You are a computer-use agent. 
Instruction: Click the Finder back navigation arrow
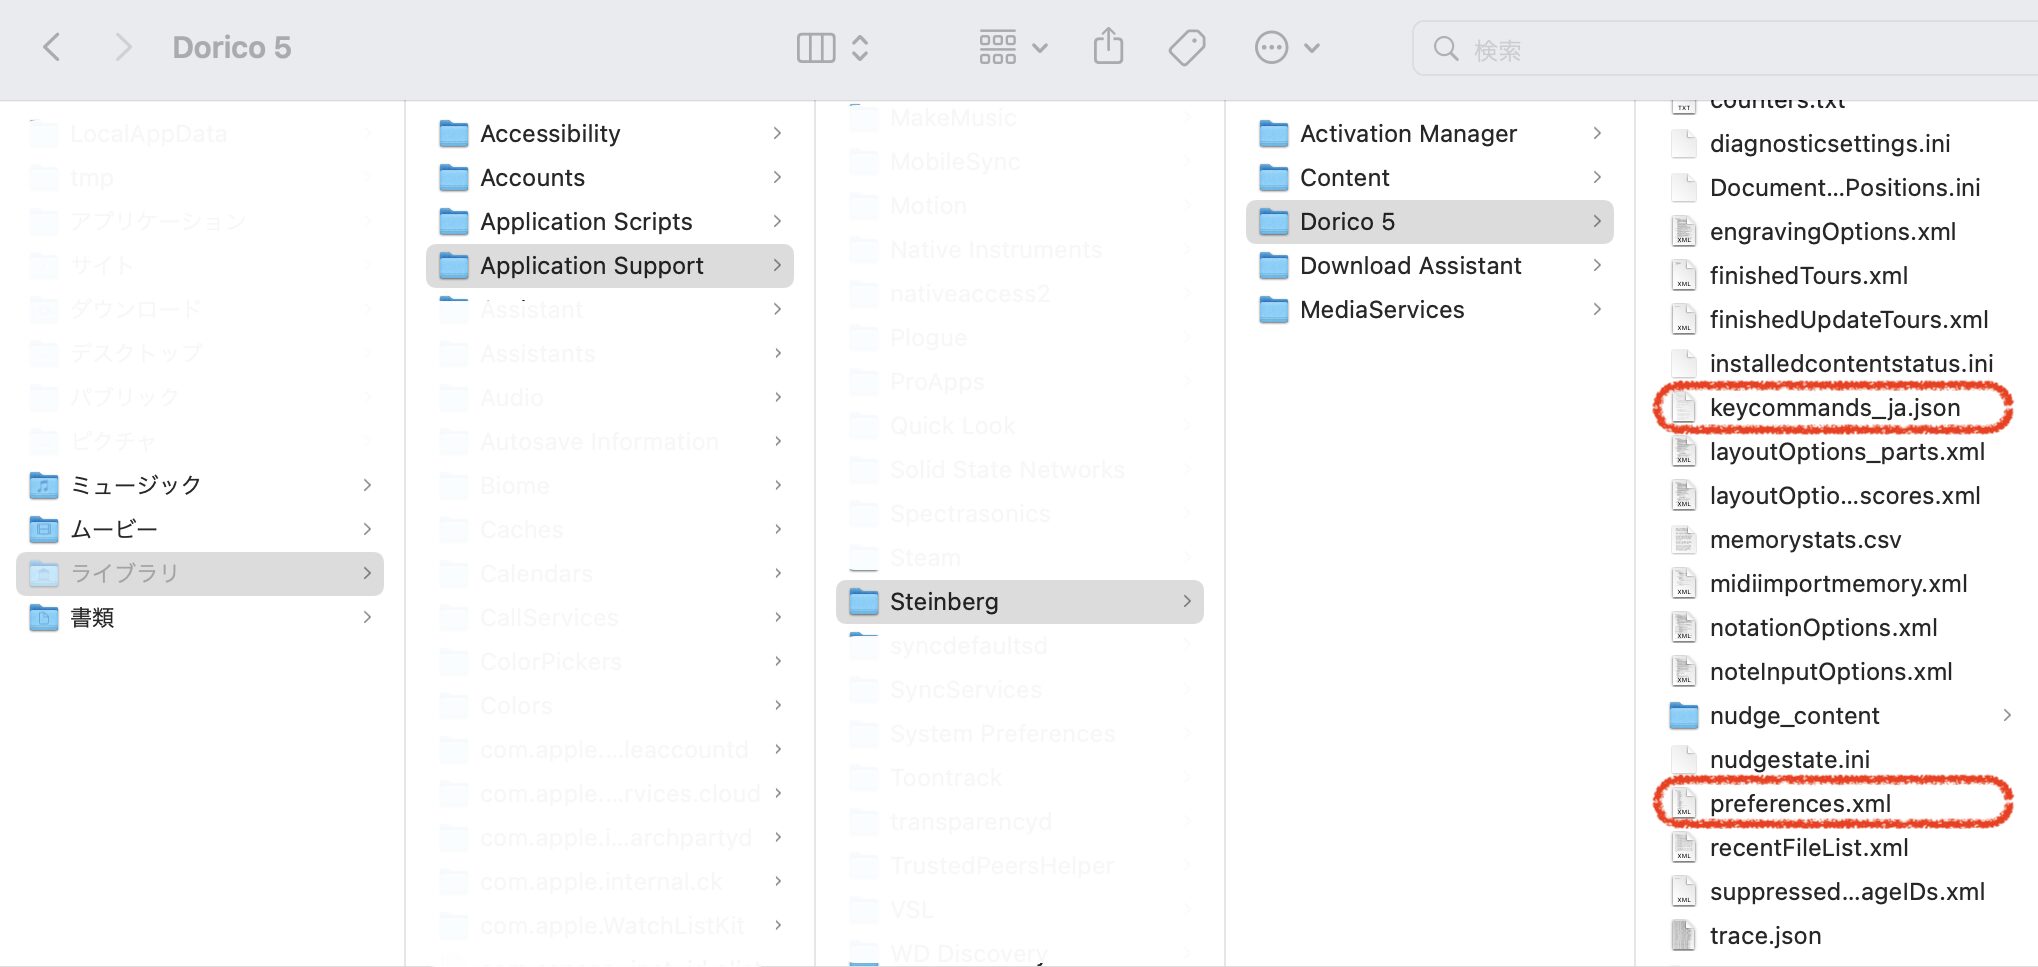coord(52,47)
